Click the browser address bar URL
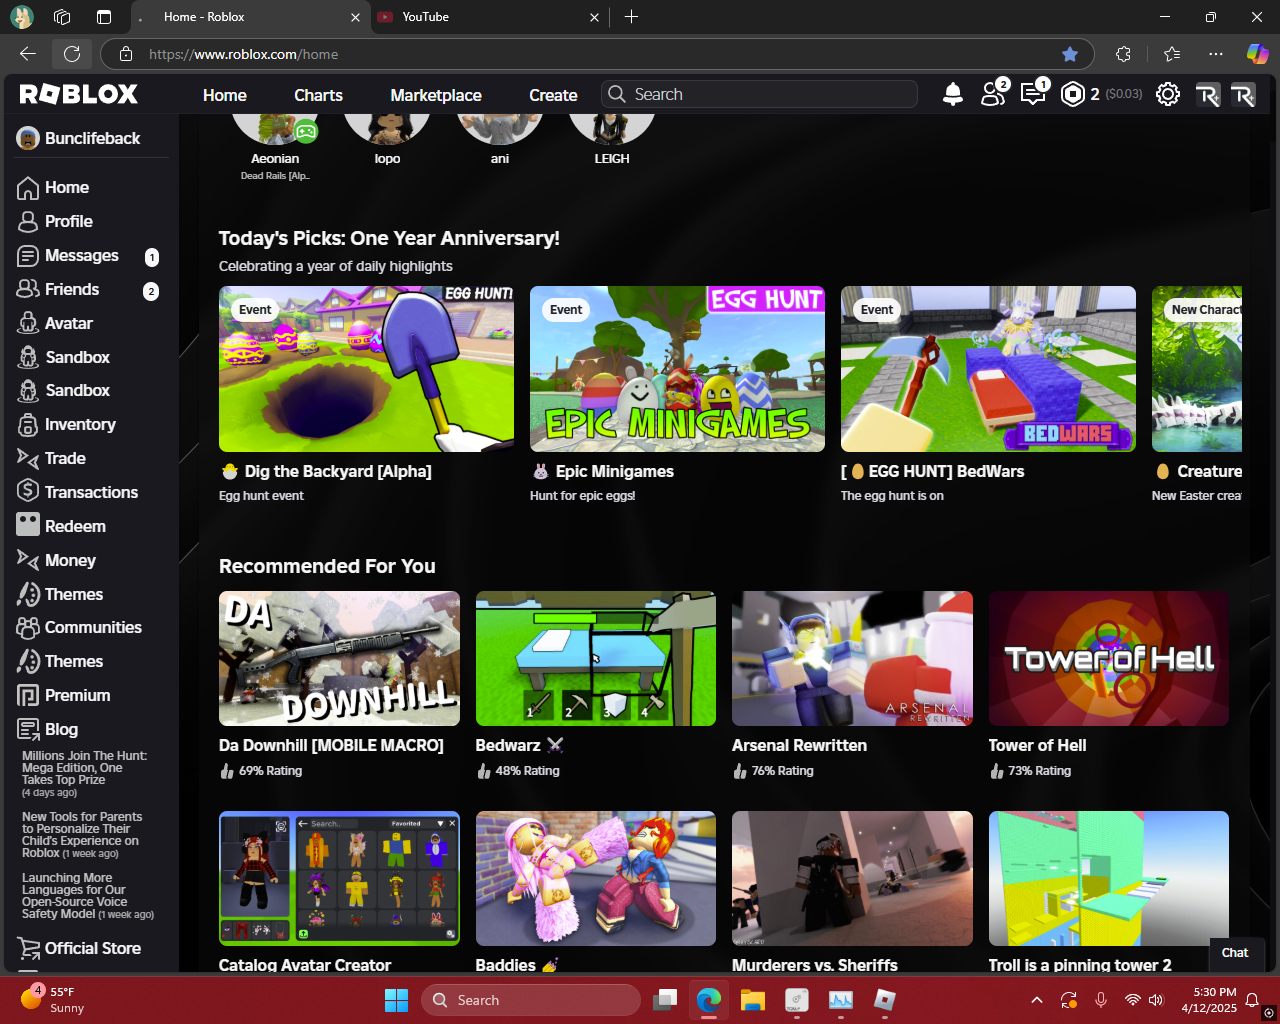The image size is (1280, 1024). (244, 54)
